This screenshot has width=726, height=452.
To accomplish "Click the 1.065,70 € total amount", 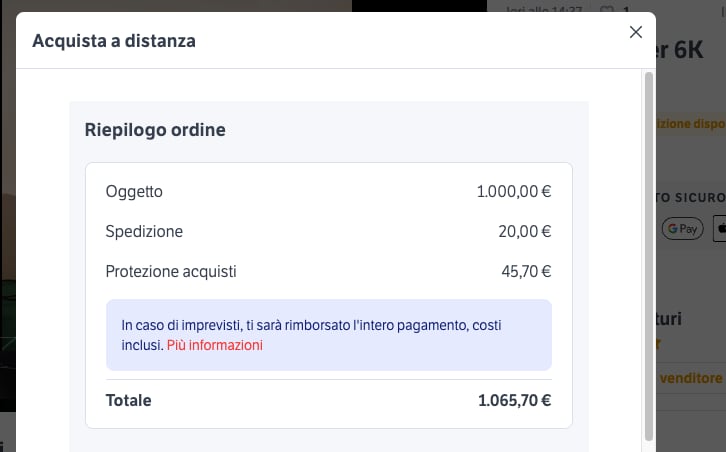I will 514,401.
